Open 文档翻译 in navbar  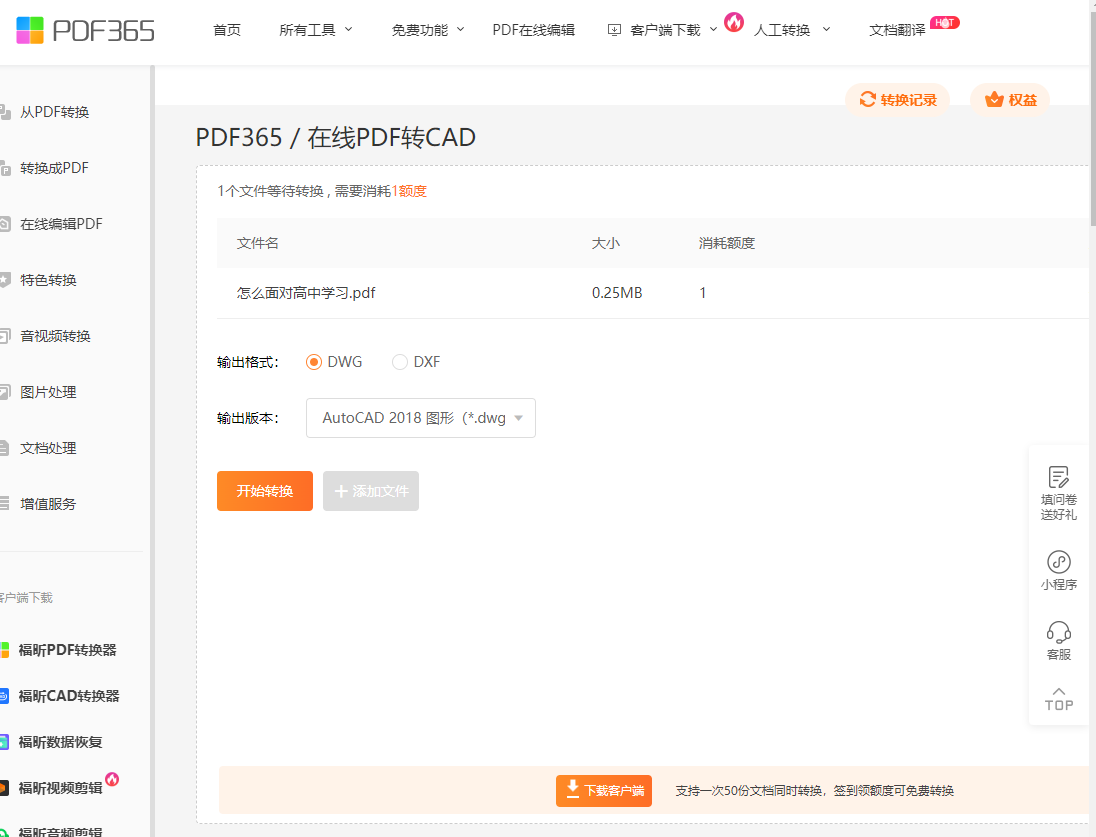pyautogui.click(x=897, y=30)
